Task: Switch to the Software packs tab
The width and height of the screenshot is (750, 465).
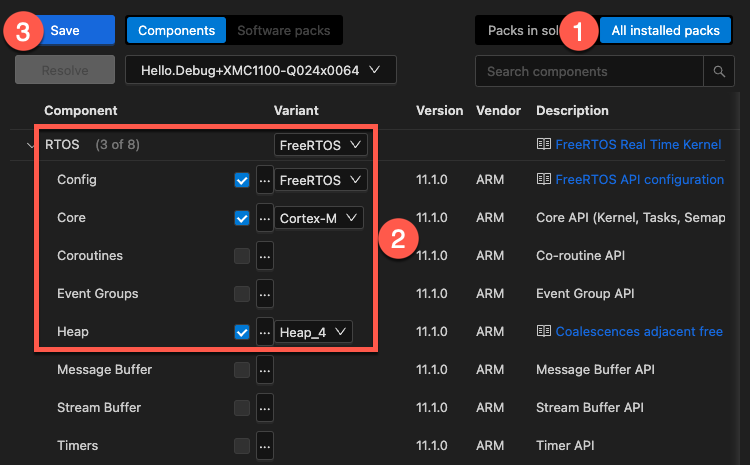Action: tap(284, 31)
